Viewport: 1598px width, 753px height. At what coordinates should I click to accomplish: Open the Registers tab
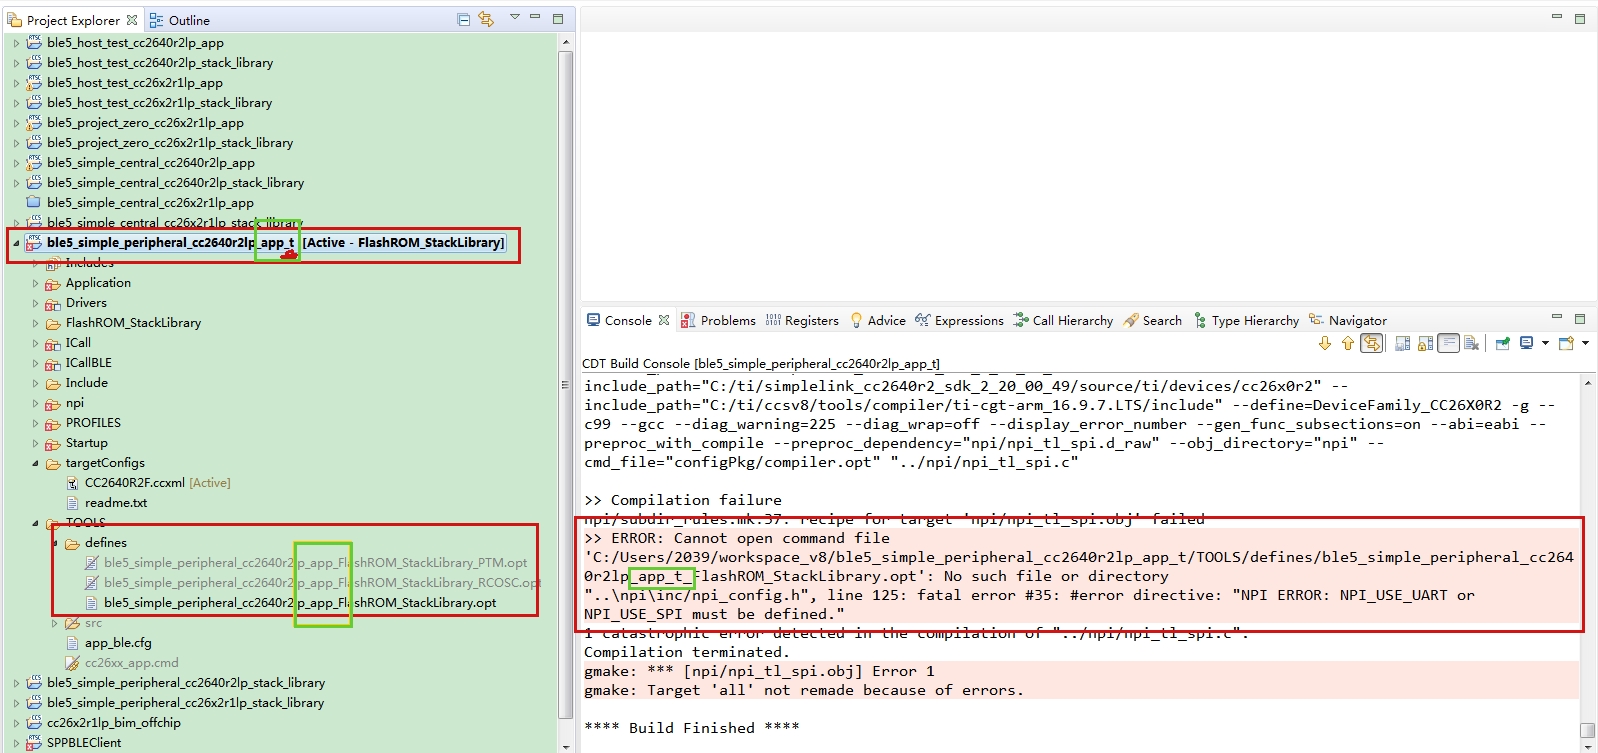click(x=802, y=320)
